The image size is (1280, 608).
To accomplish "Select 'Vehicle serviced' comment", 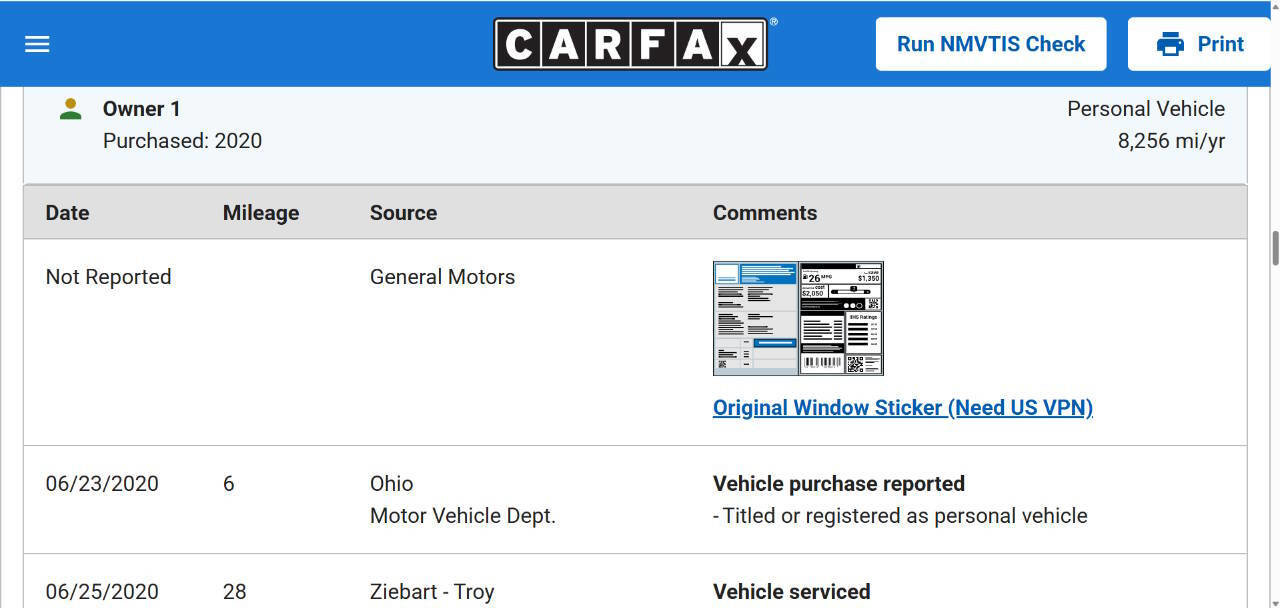I will 792,592.
